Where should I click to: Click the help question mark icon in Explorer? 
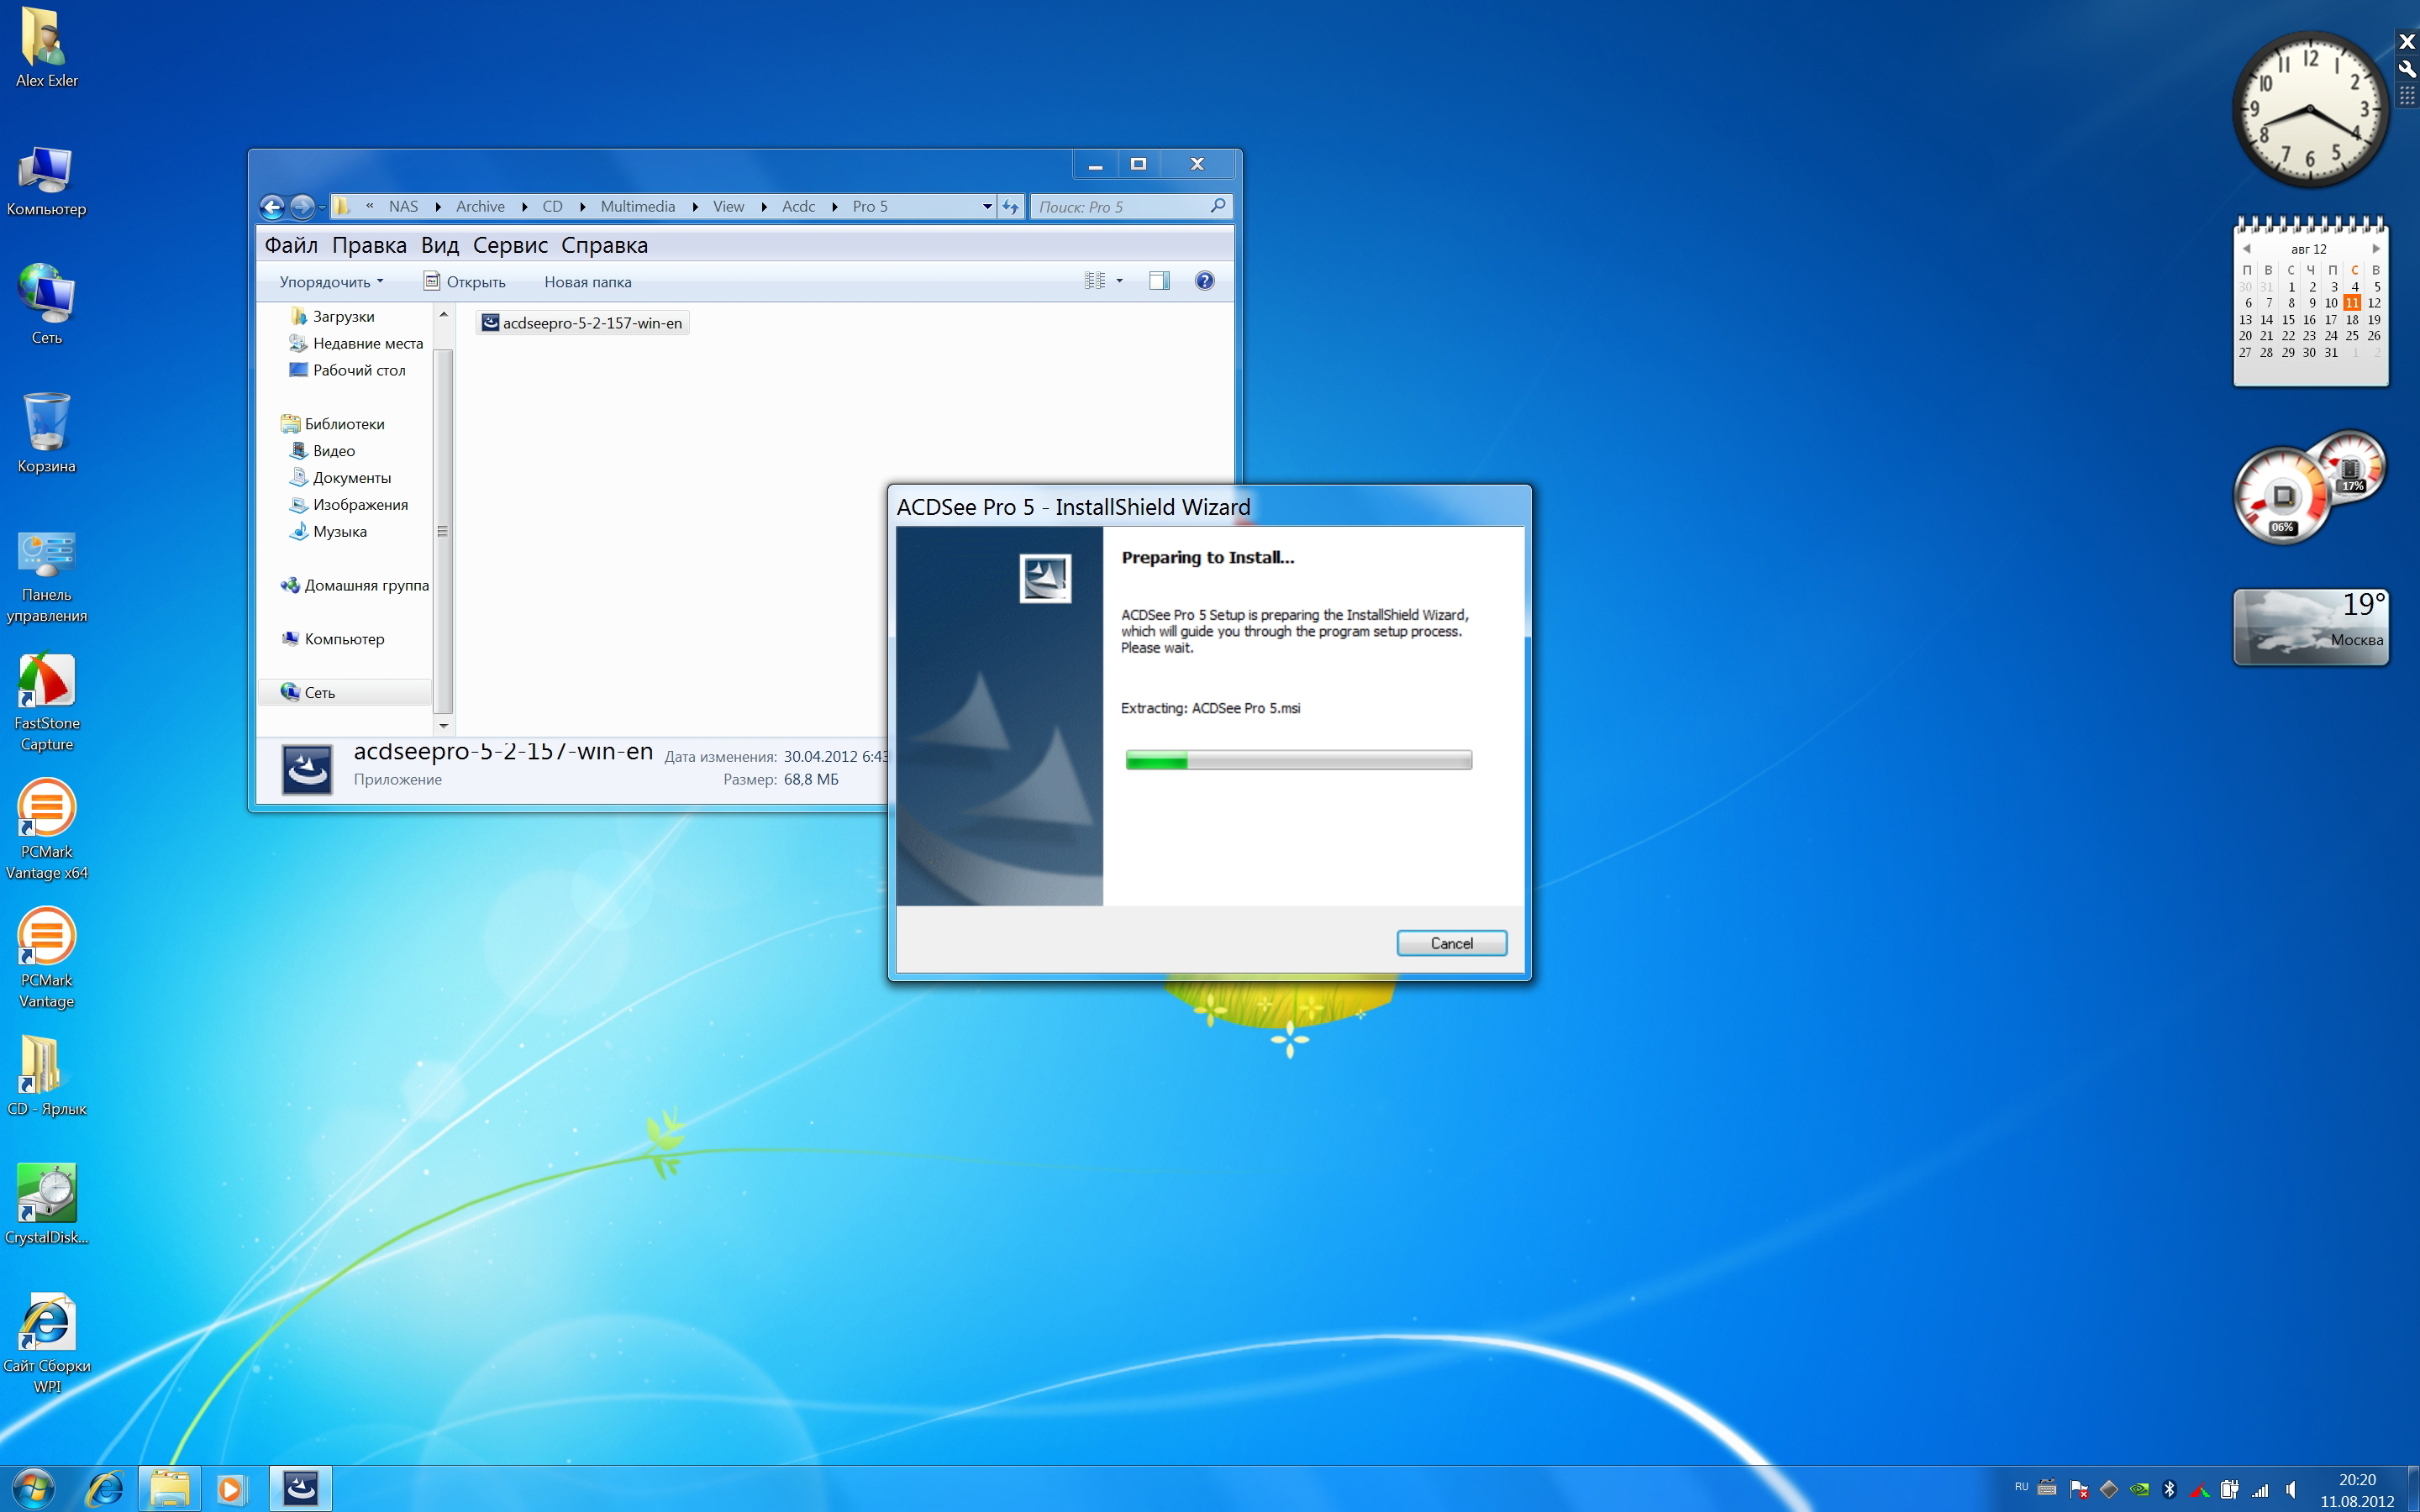pyautogui.click(x=1204, y=281)
